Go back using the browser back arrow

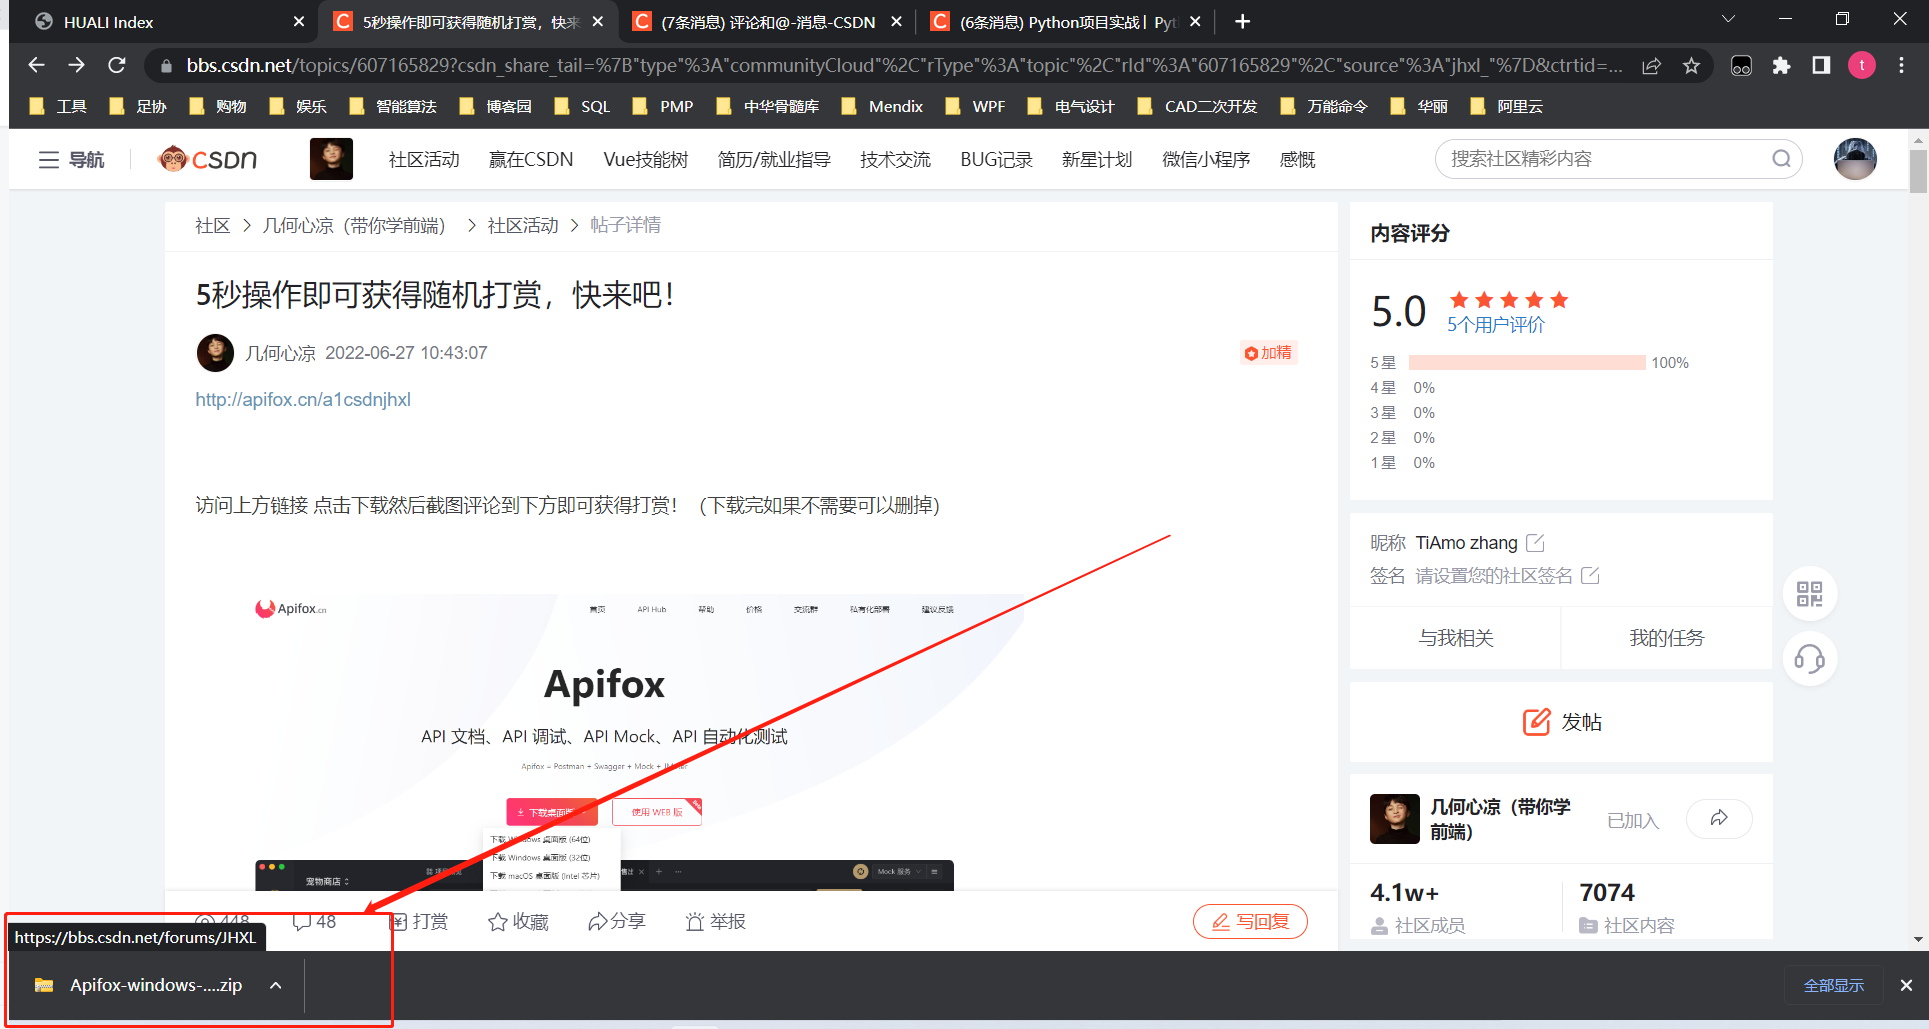pyautogui.click(x=37, y=65)
